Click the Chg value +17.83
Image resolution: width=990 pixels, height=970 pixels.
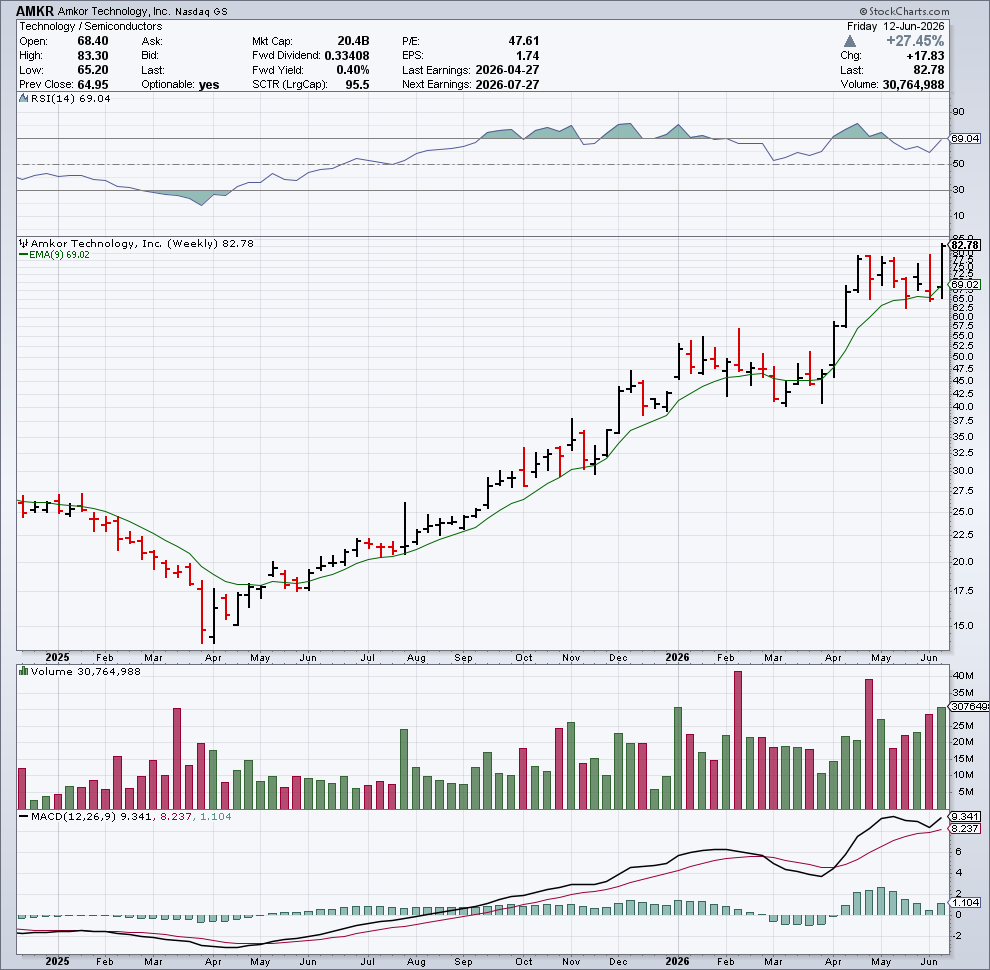[x=926, y=56]
